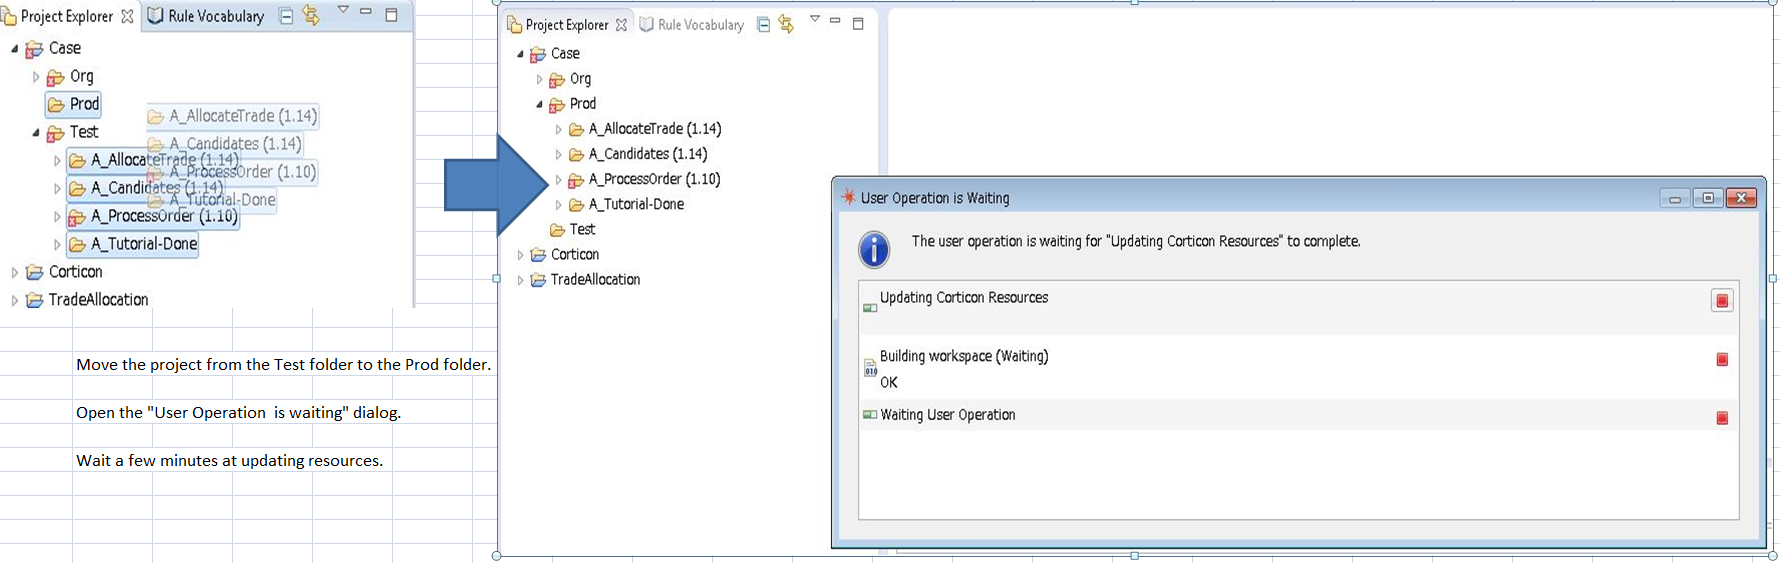Select TradeAllocation project in Prod-expanded explorer
The image size is (1780, 563).
click(x=585, y=280)
